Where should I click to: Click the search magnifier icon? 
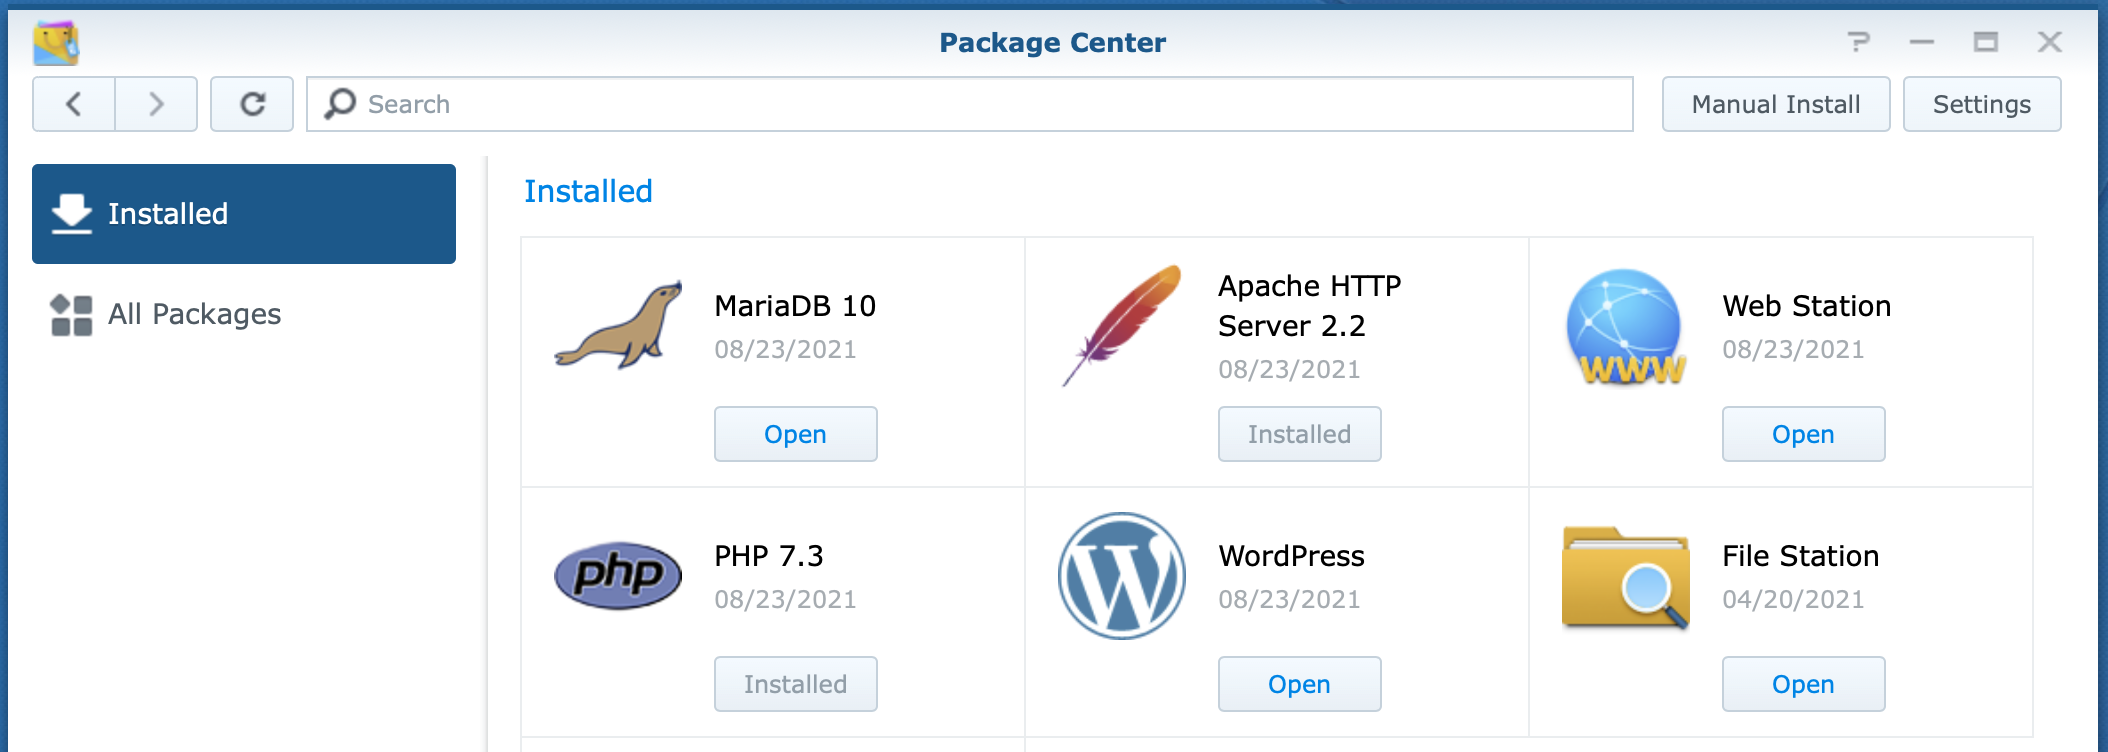[x=340, y=104]
